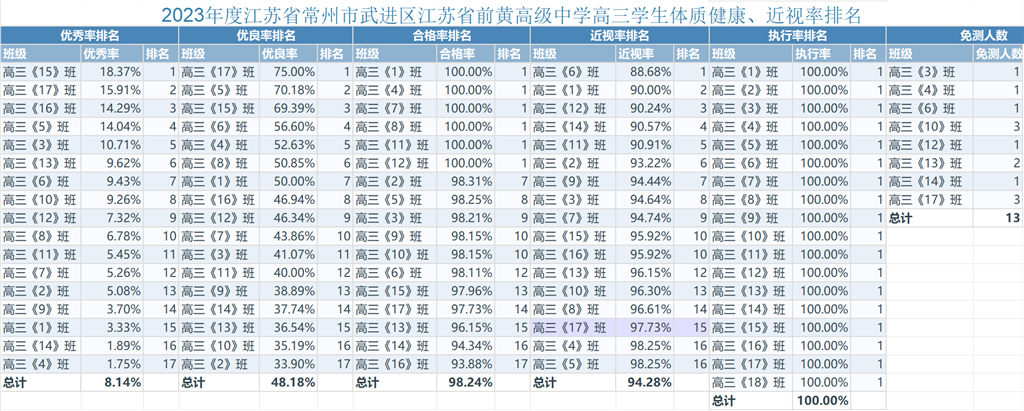1024x411 pixels.
Task: Select the 93.88% cell
Action: (466, 364)
